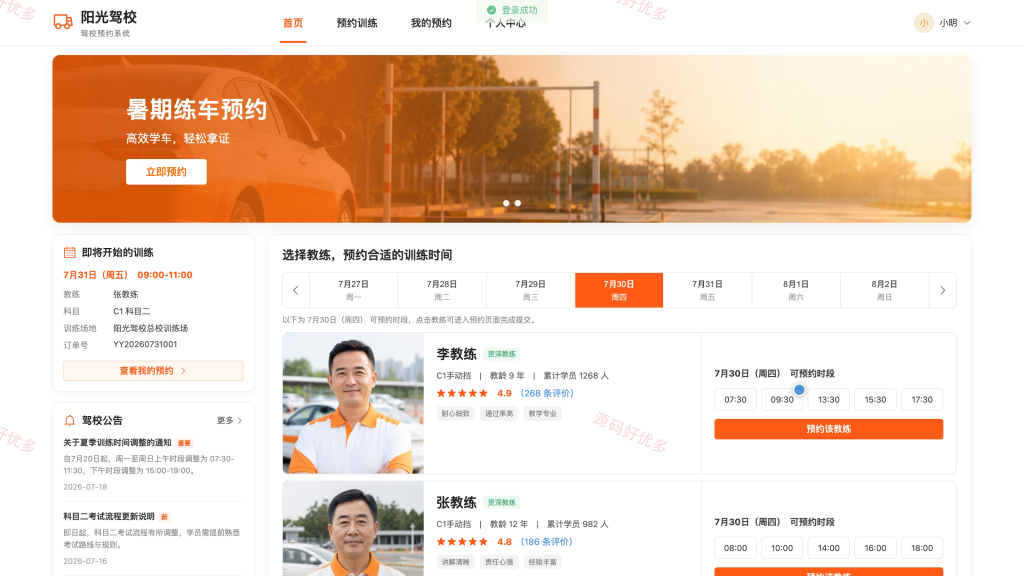Click 张教练's five-star rating icons
This screenshot has width=1024, height=576.
(462, 542)
